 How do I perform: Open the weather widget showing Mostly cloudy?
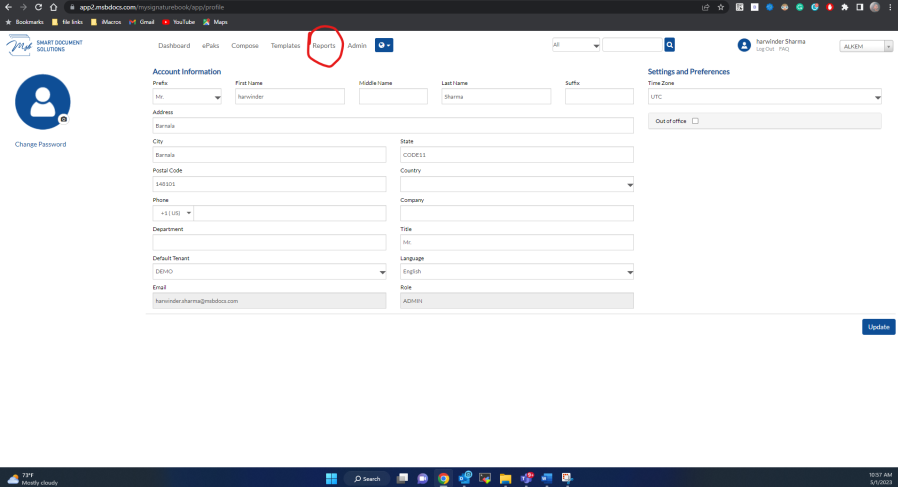click(33, 478)
